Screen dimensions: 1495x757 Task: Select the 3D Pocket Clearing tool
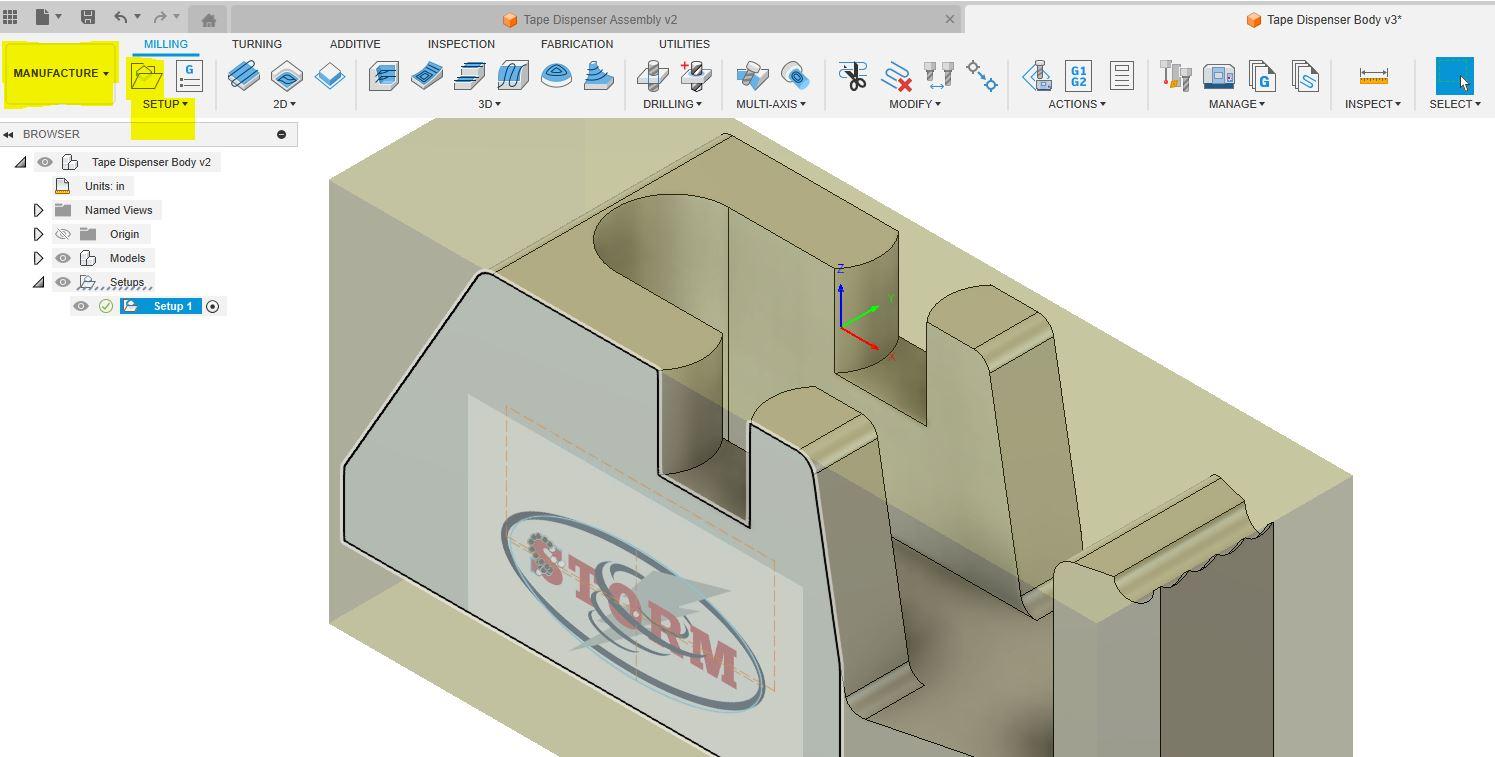coord(427,76)
